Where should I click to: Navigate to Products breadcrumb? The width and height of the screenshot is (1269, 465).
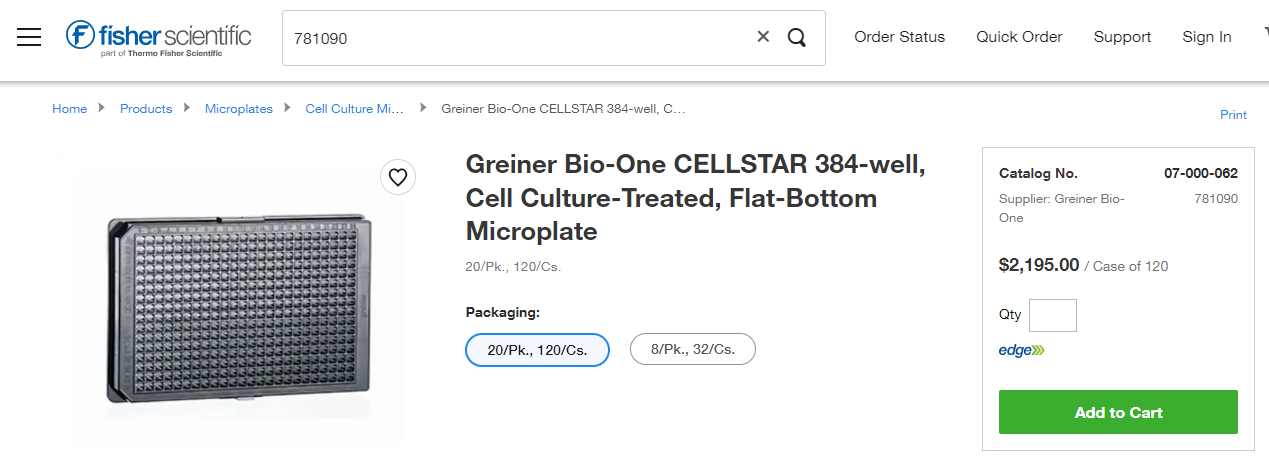pos(146,109)
